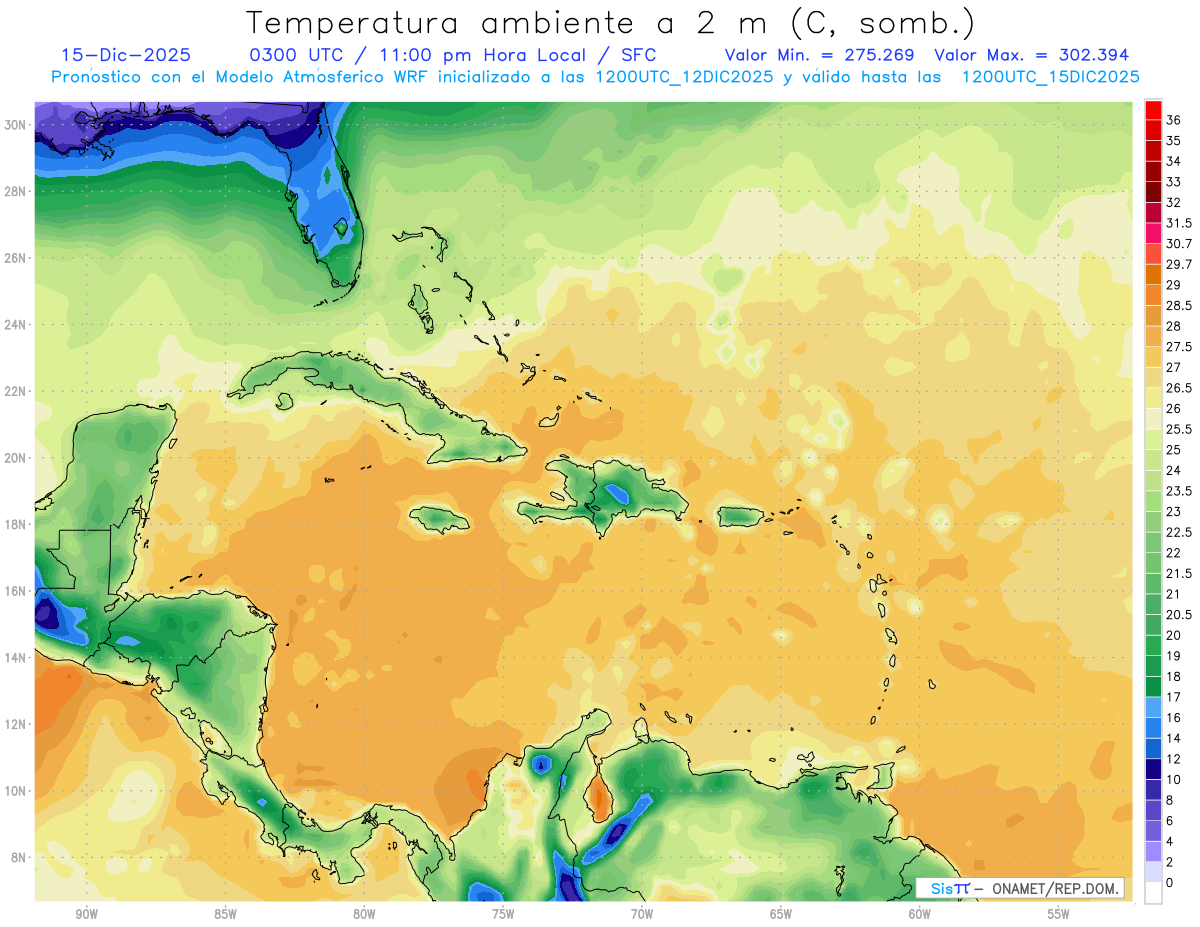Click the '0300 UTC / 11:00 pm Hora Local' time text
The width and height of the screenshot is (1200, 927).
[419, 55]
